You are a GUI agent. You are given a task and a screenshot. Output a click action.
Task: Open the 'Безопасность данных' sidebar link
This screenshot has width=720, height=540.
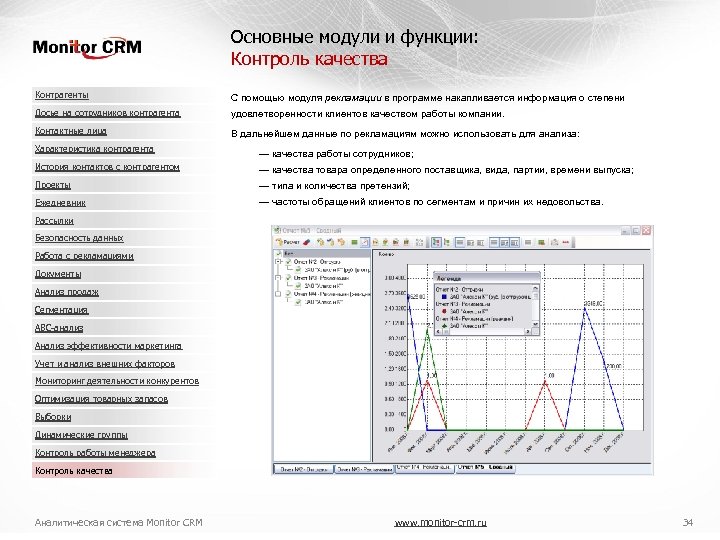(x=79, y=238)
